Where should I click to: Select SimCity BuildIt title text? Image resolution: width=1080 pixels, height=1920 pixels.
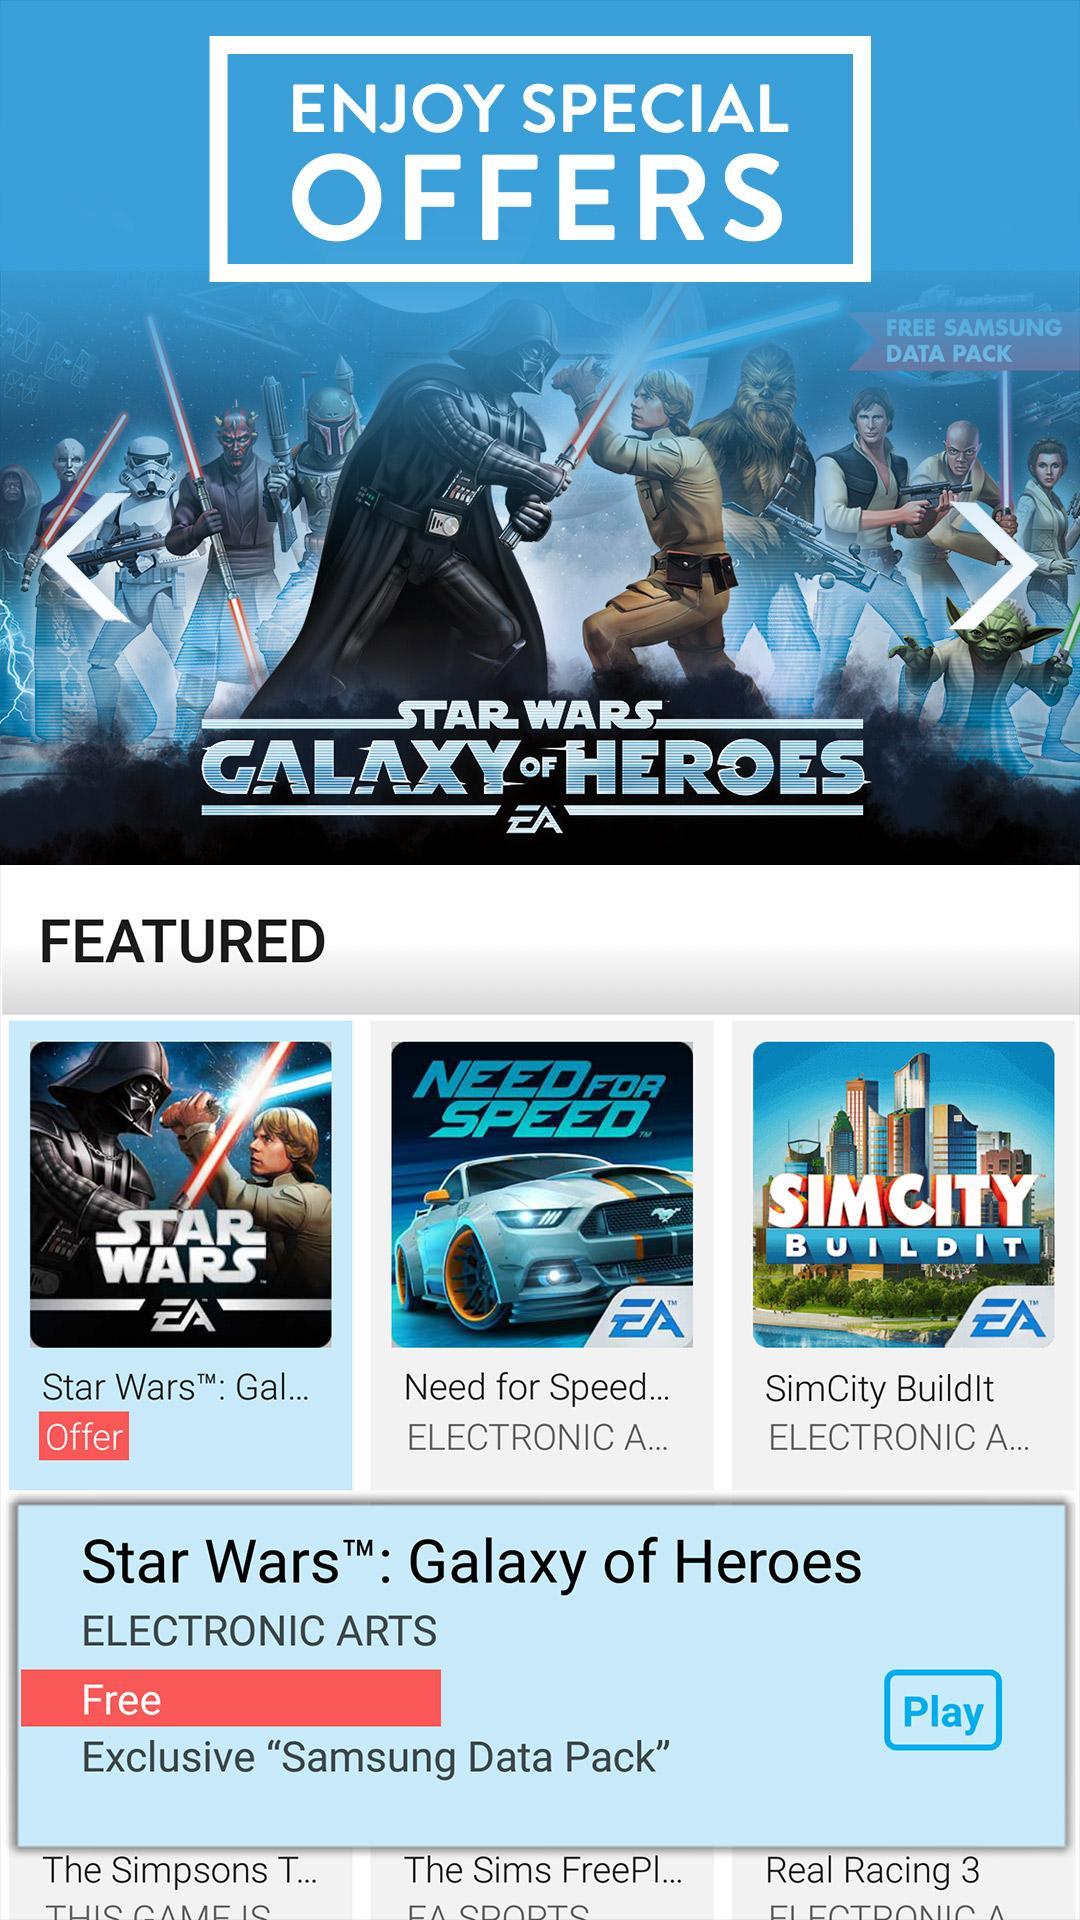(x=879, y=1388)
